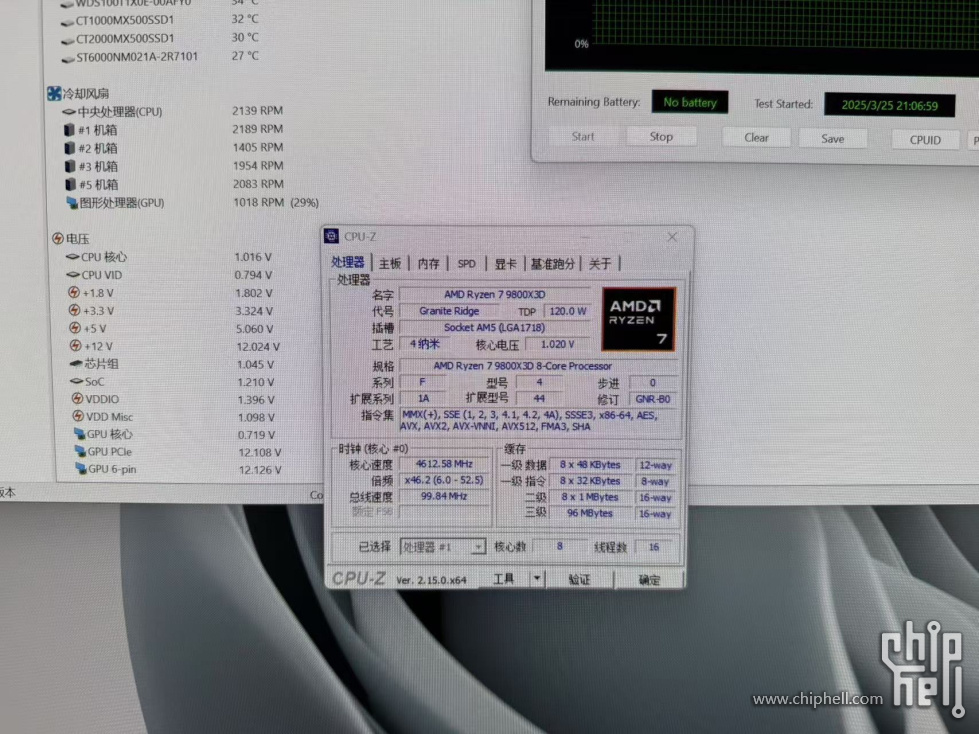Click the VDD Misc voltage icon

[x=78, y=416]
